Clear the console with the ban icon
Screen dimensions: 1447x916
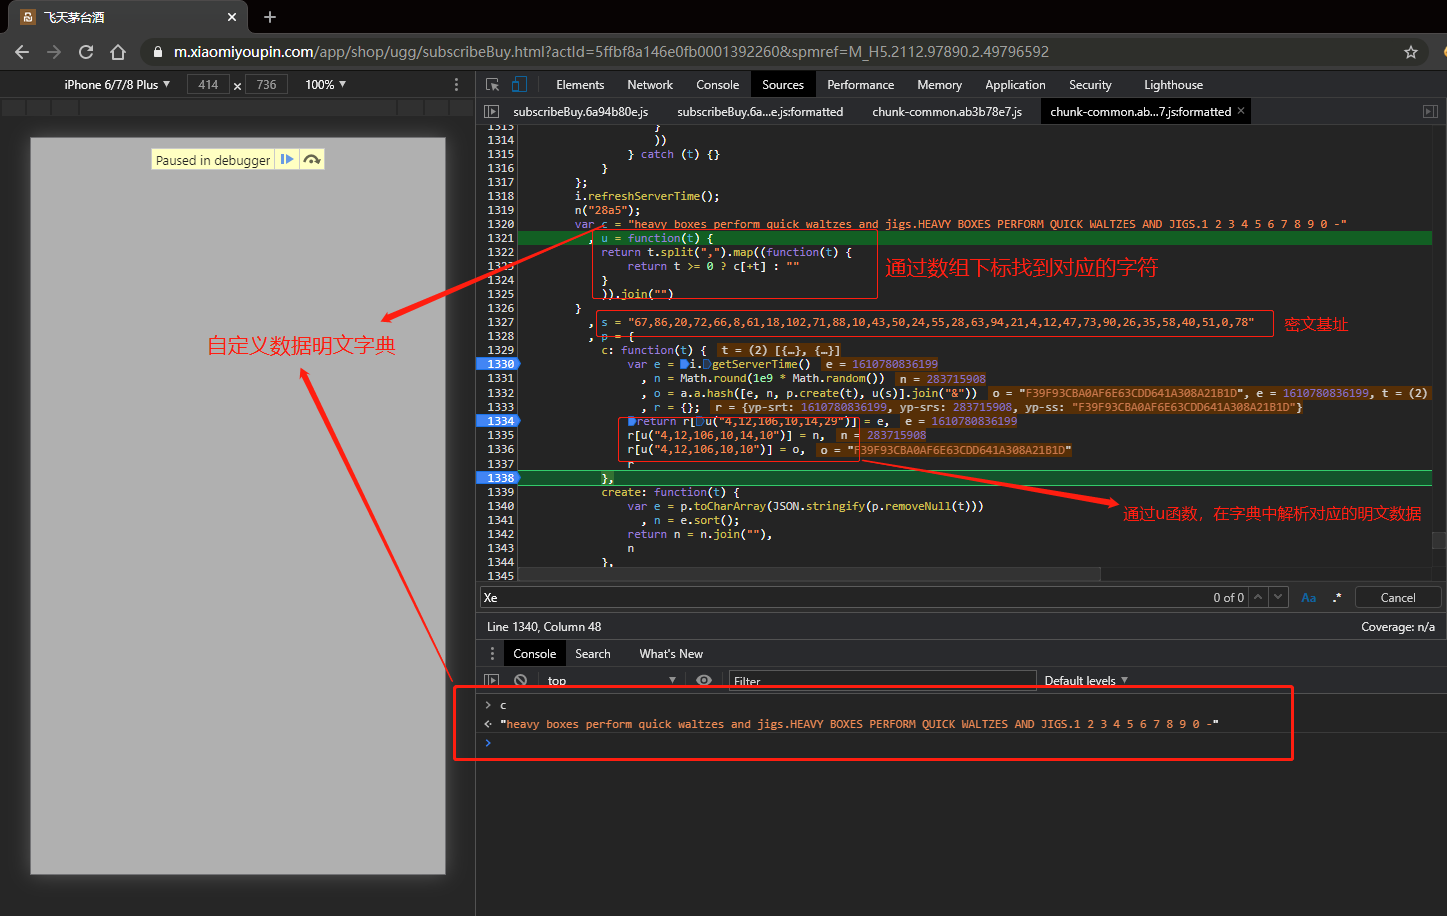[520, 680]
